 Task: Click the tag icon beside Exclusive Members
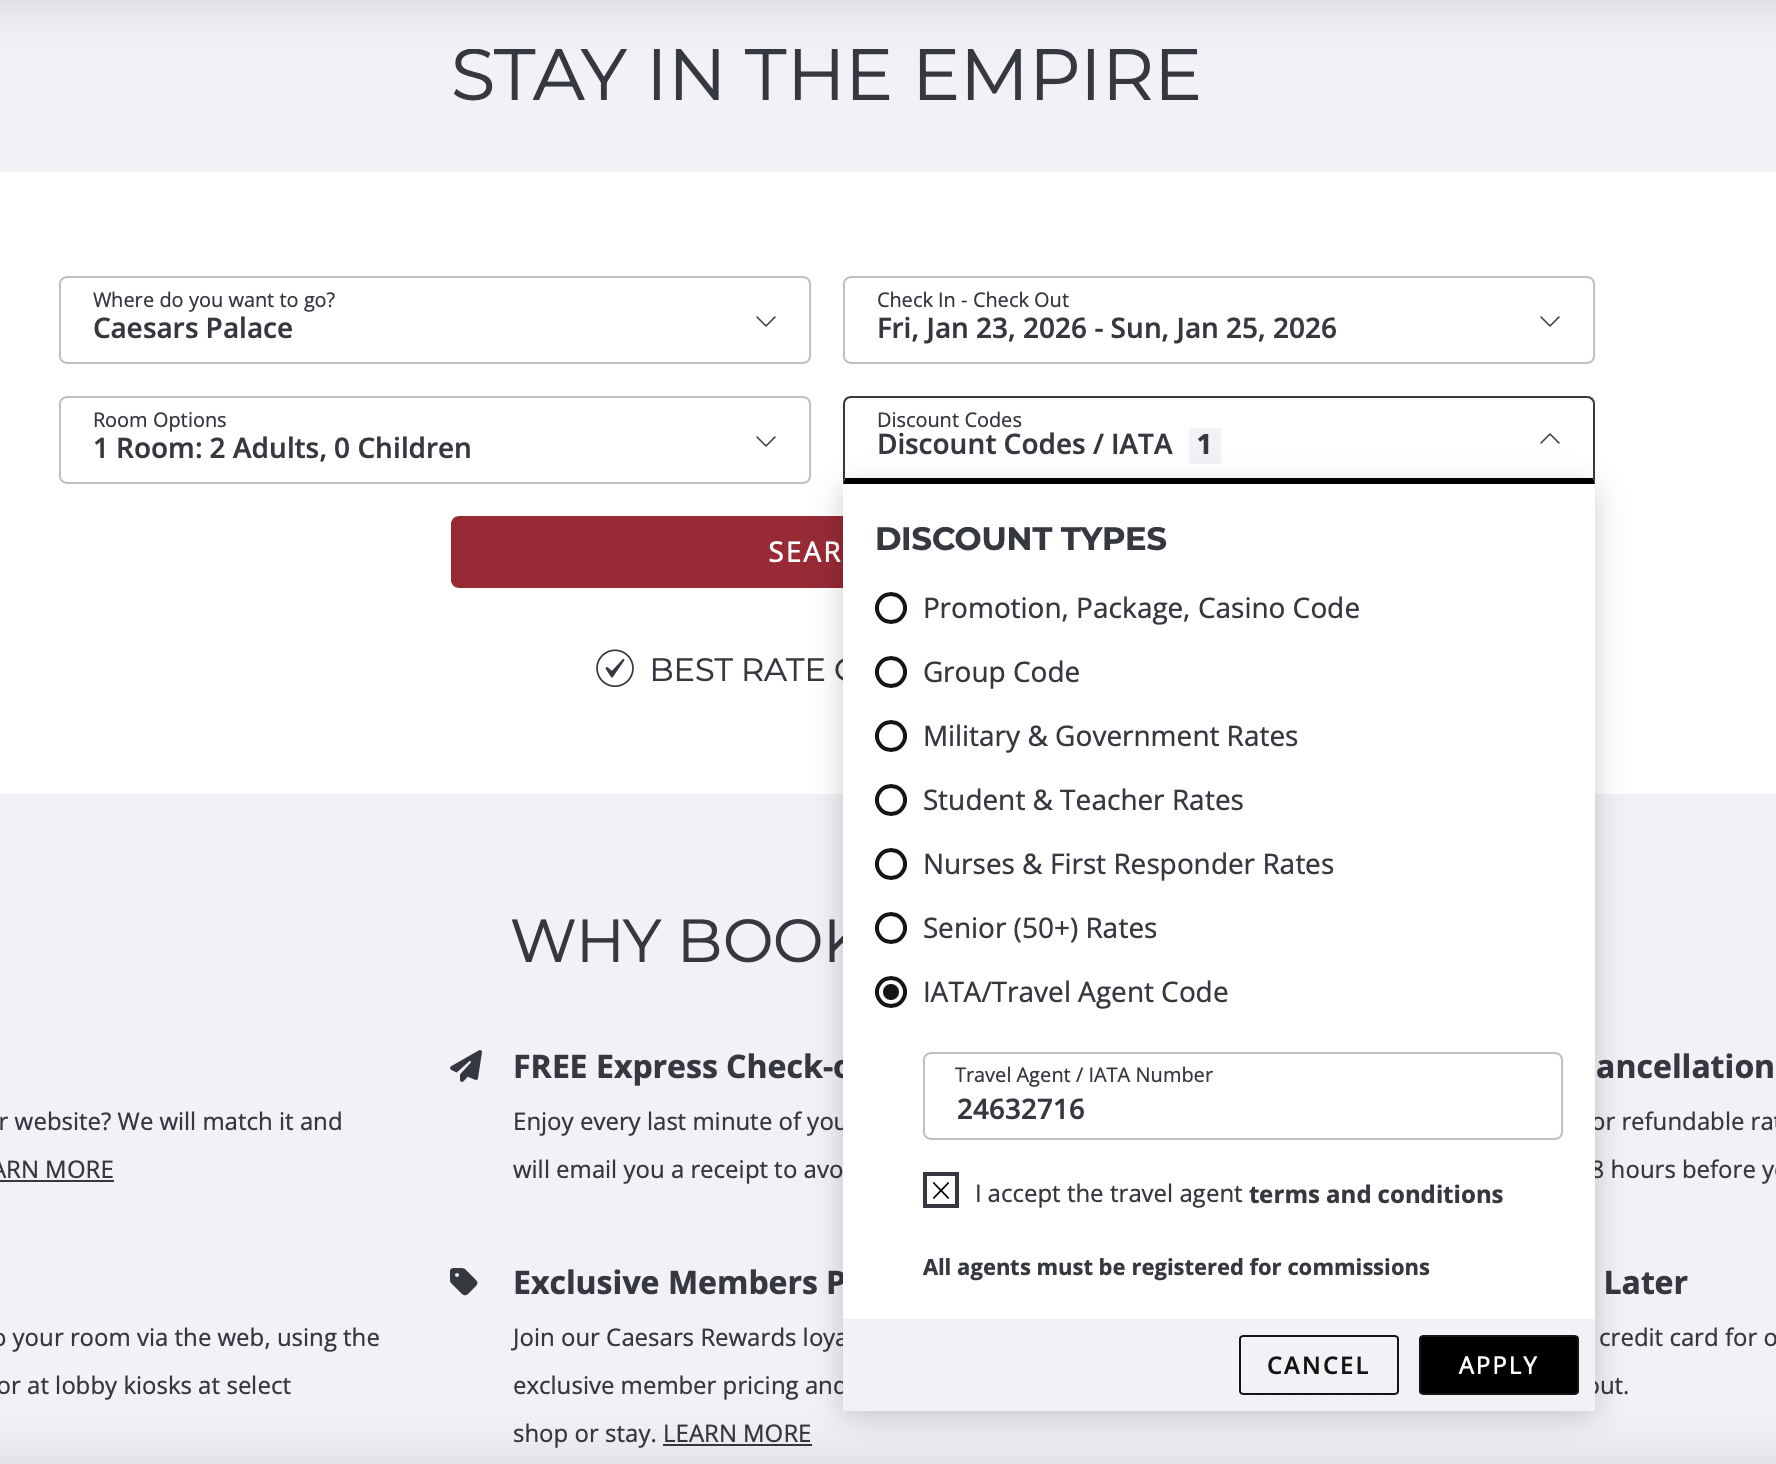click(464, 1281)
